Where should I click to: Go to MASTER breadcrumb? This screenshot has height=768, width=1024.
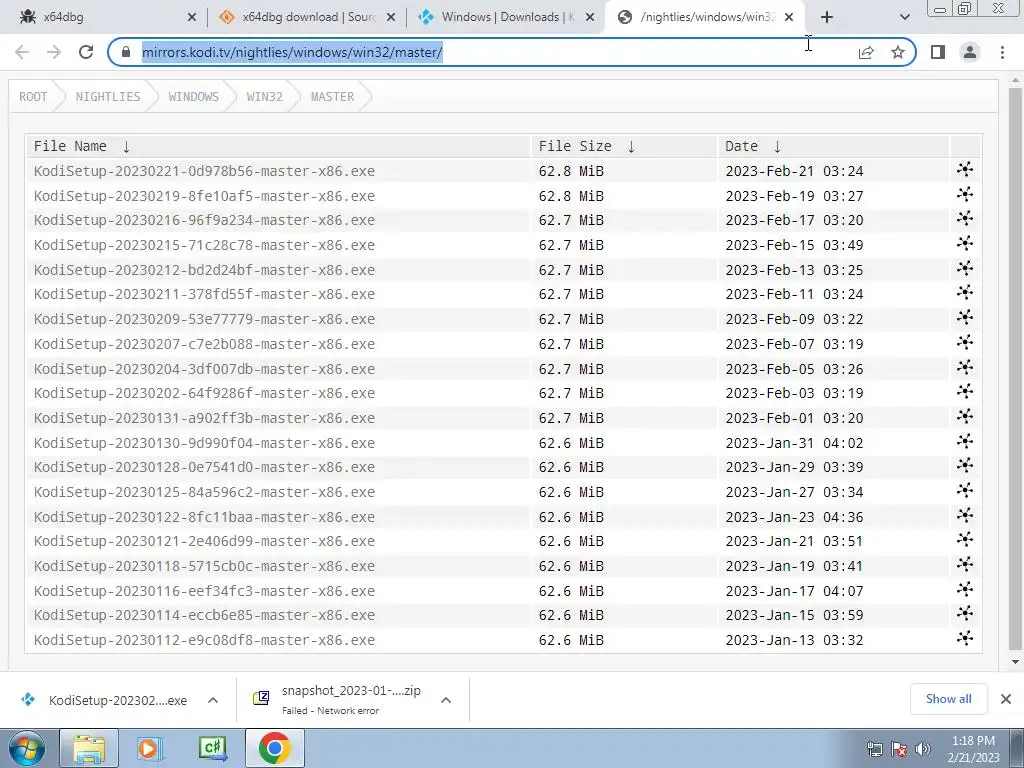point(332,97)
